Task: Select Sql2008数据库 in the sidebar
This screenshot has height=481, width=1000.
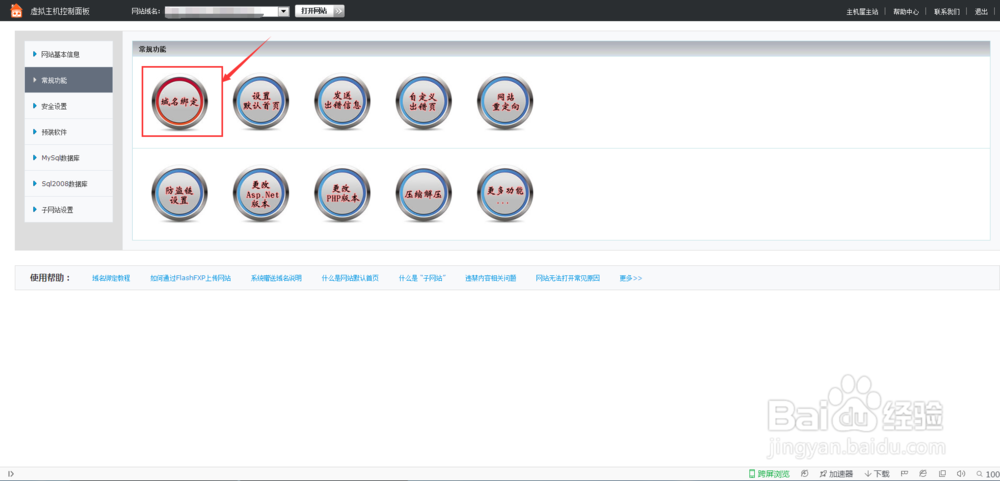Action: pyautogui.click(x=69, y=184)
